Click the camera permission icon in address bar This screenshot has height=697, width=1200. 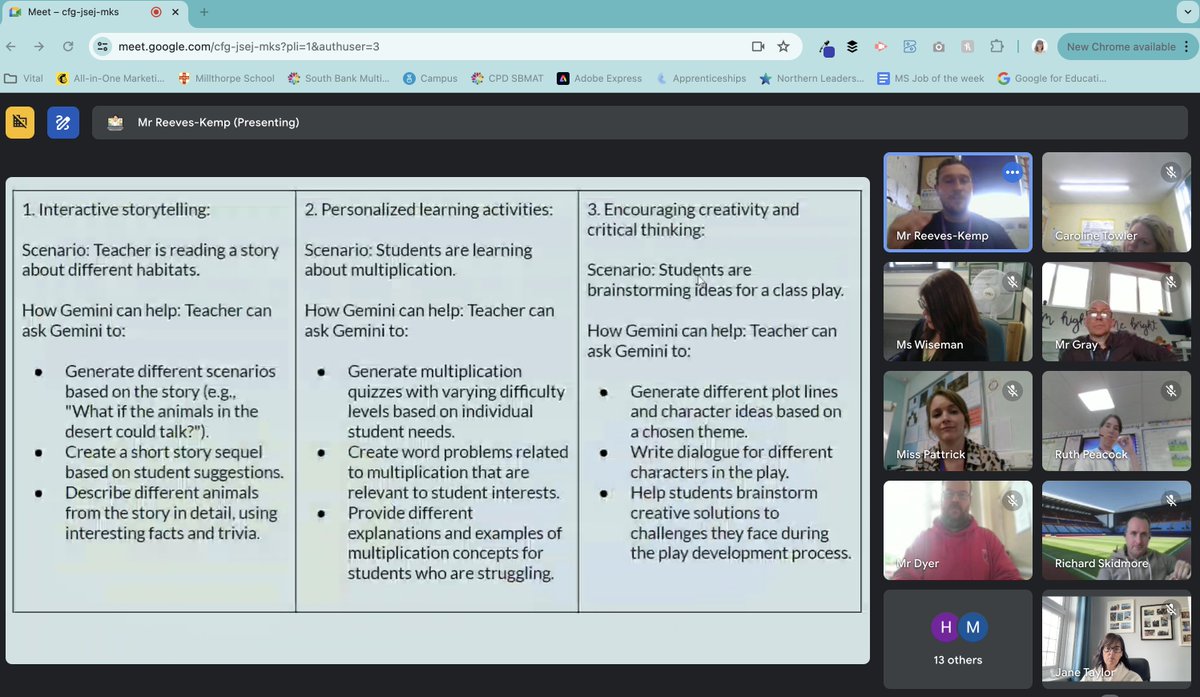tap(758, 46)
